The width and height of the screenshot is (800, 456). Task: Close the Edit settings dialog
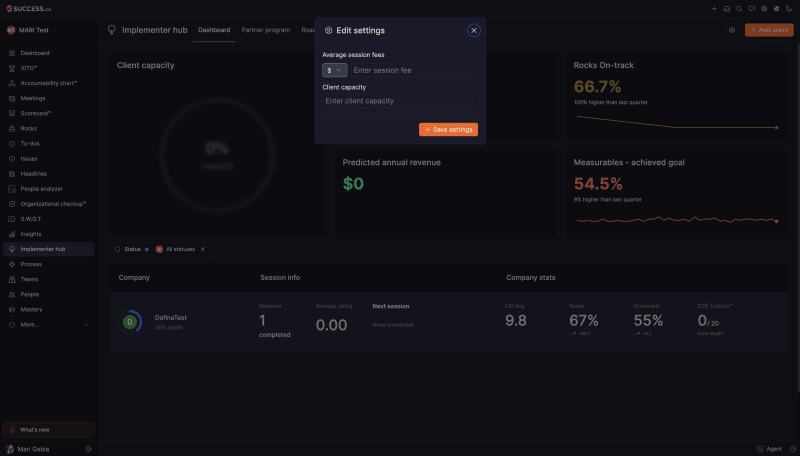click(473, 31)
